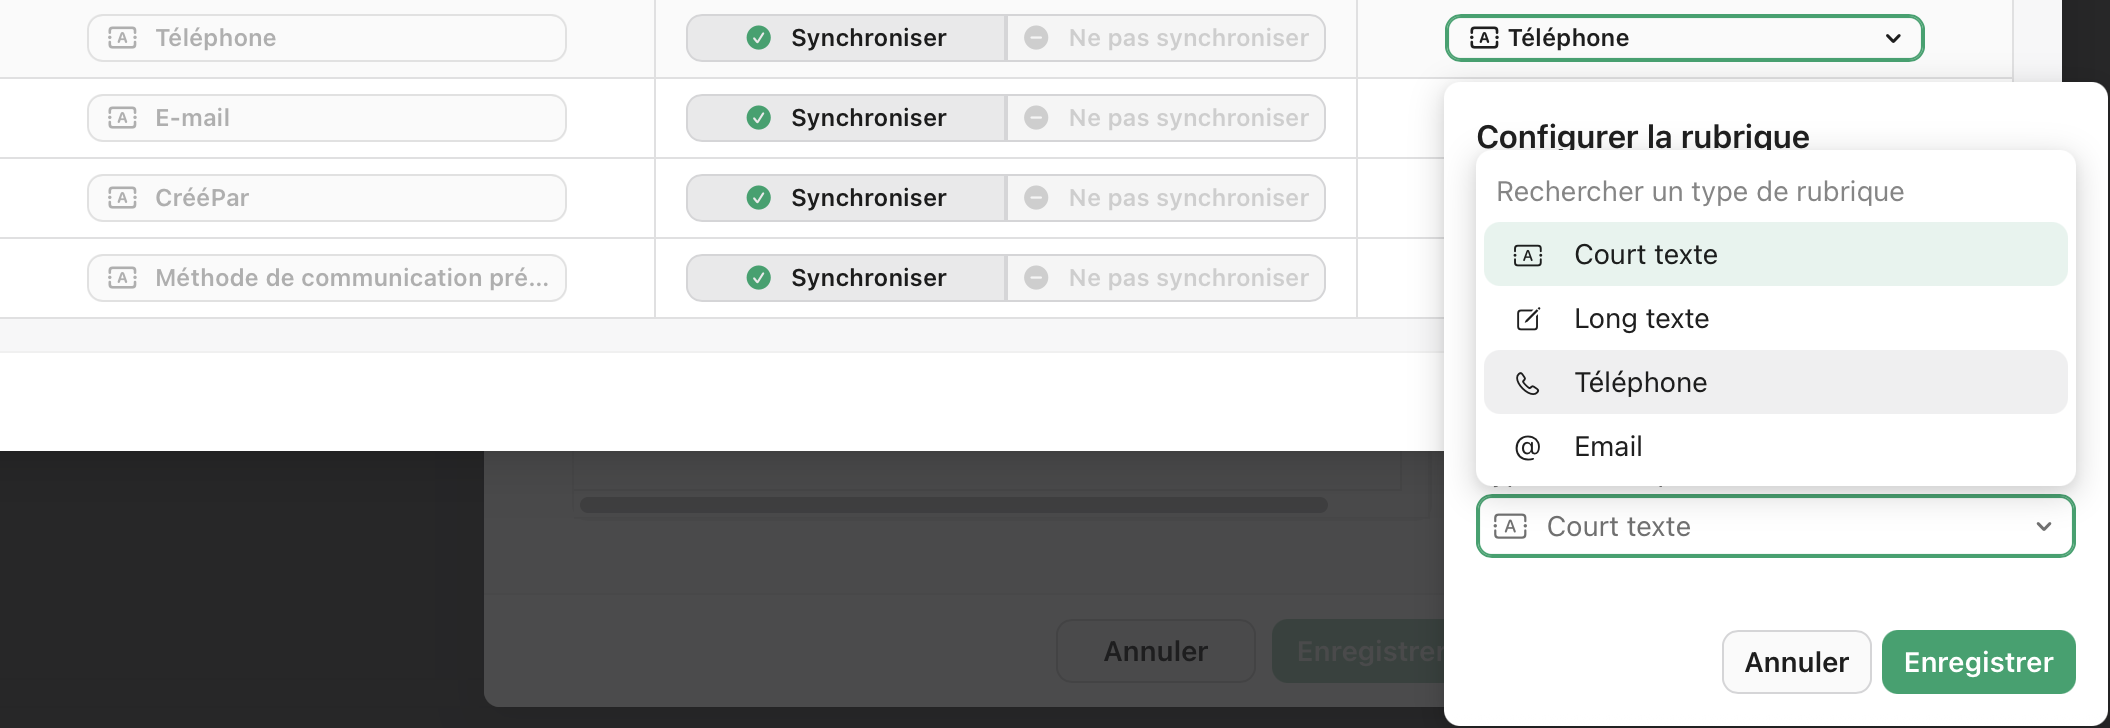Click the short text icon in Court texte selector
This screenshot has width=2110, height=728.
pyautogui.click(x=1510, y=525)
